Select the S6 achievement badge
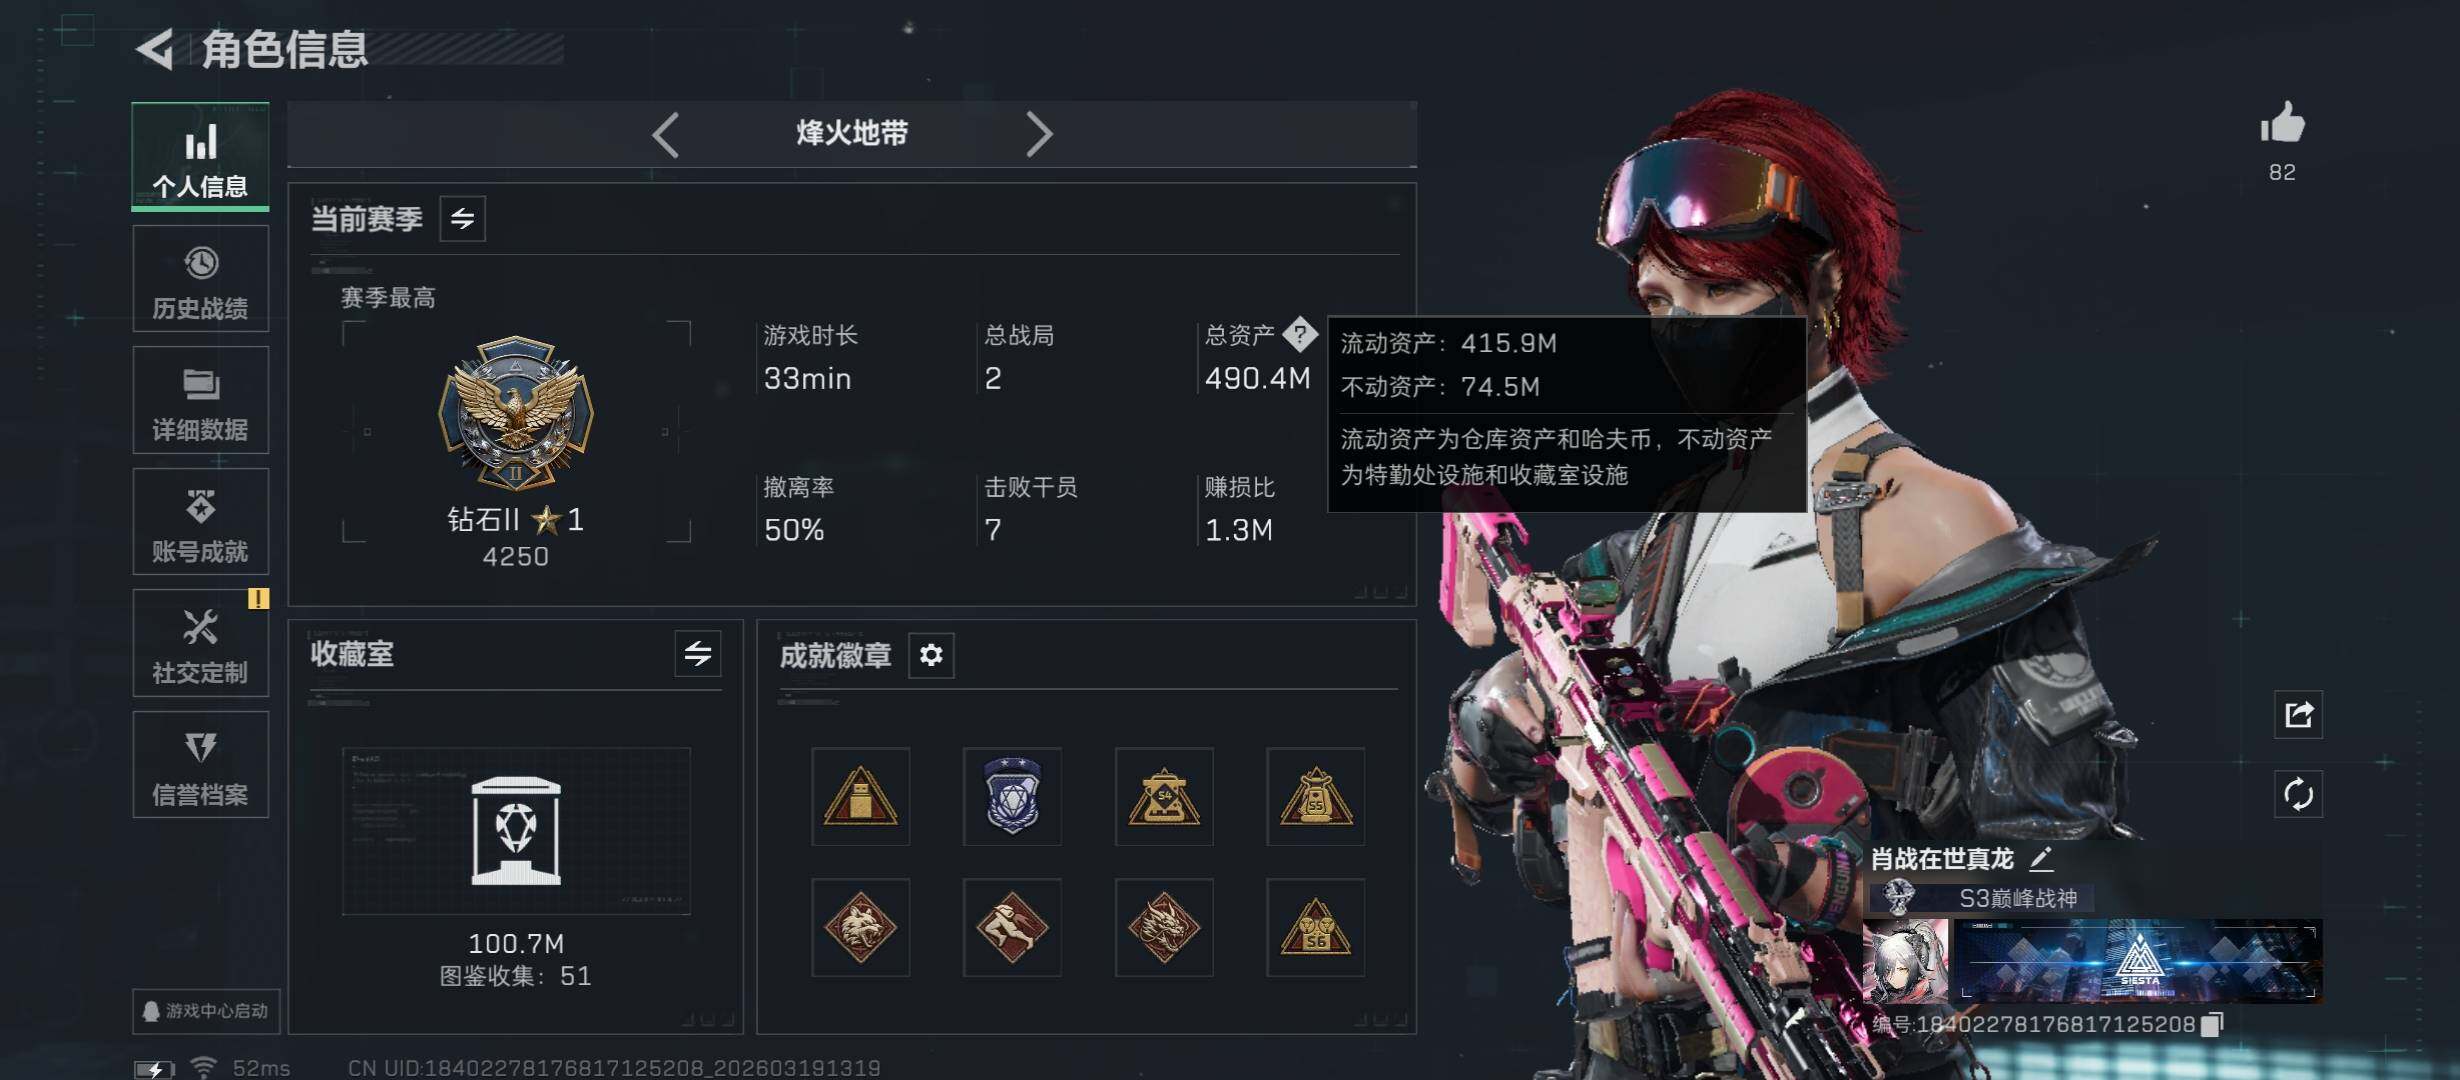Screen dimensions: 2460x1080 (x=1315, y=927)
